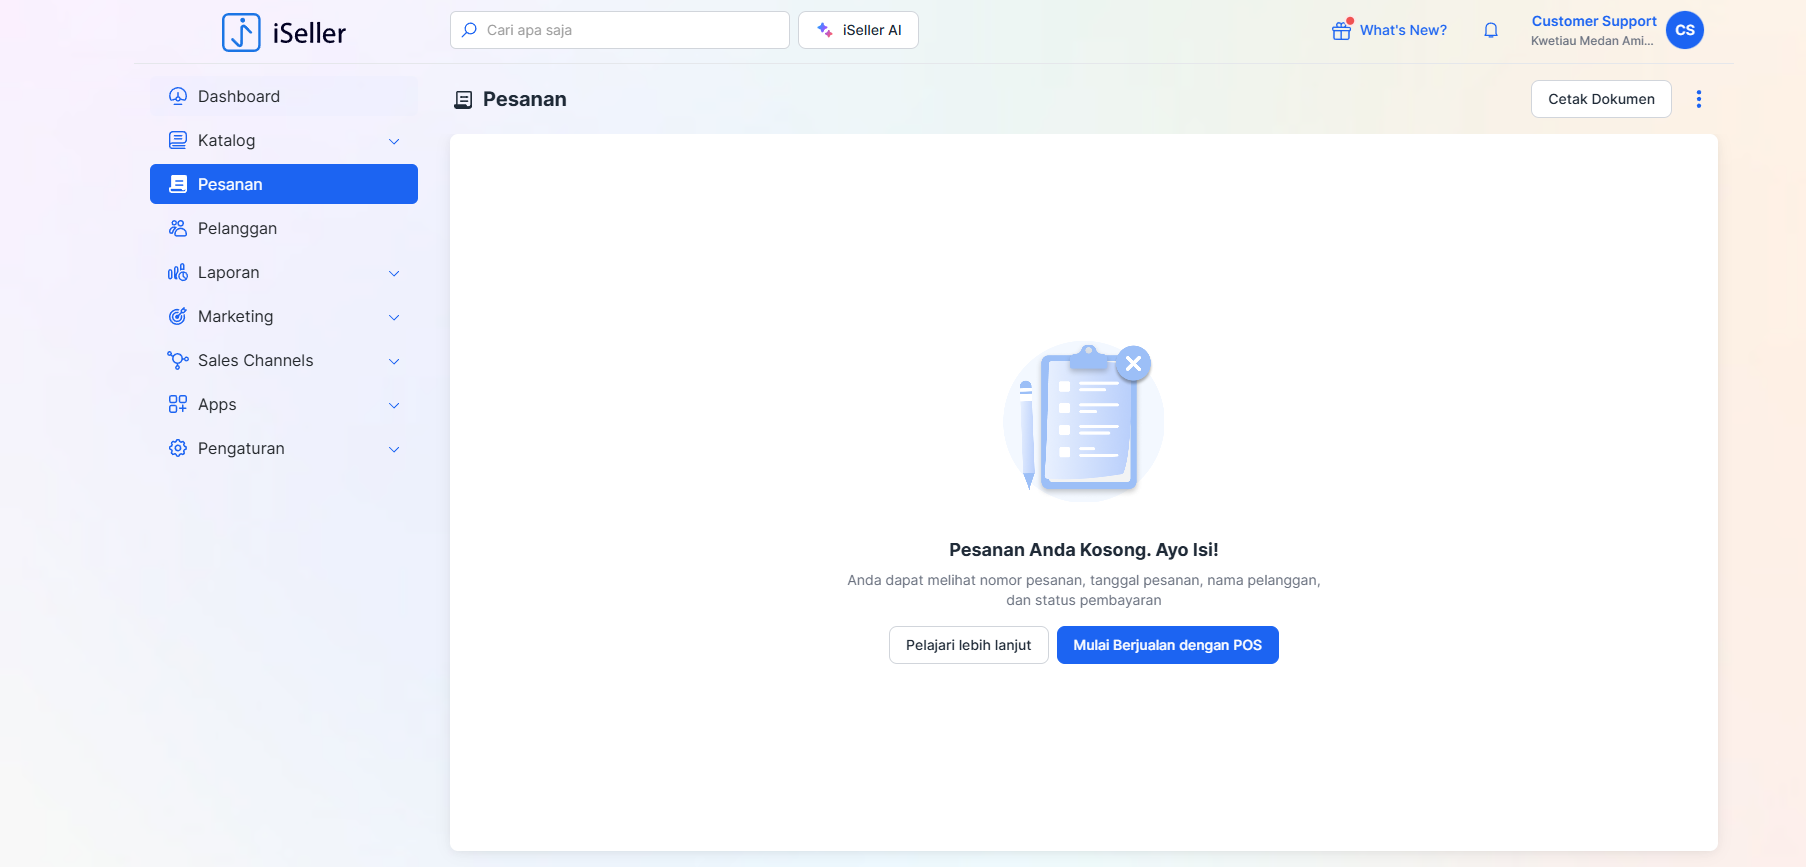Open the CS user avatar
The image size is (1806, 867).
click(1684, 30)
